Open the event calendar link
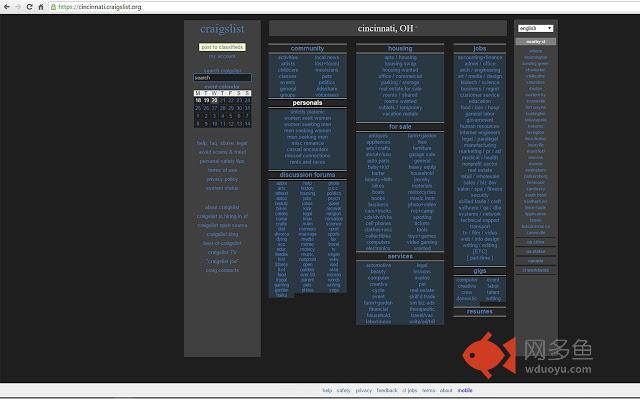Viewport: 640px width, 400px height. (x=222, y=87)
